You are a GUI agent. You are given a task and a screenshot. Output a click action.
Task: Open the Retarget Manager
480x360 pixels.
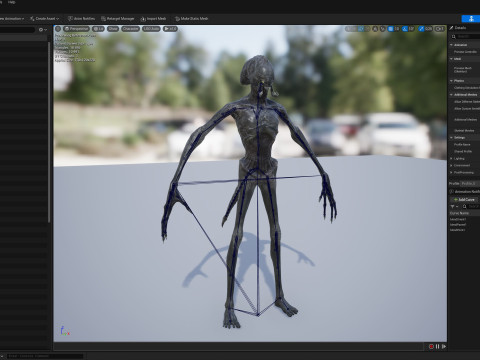click(118, 19)
